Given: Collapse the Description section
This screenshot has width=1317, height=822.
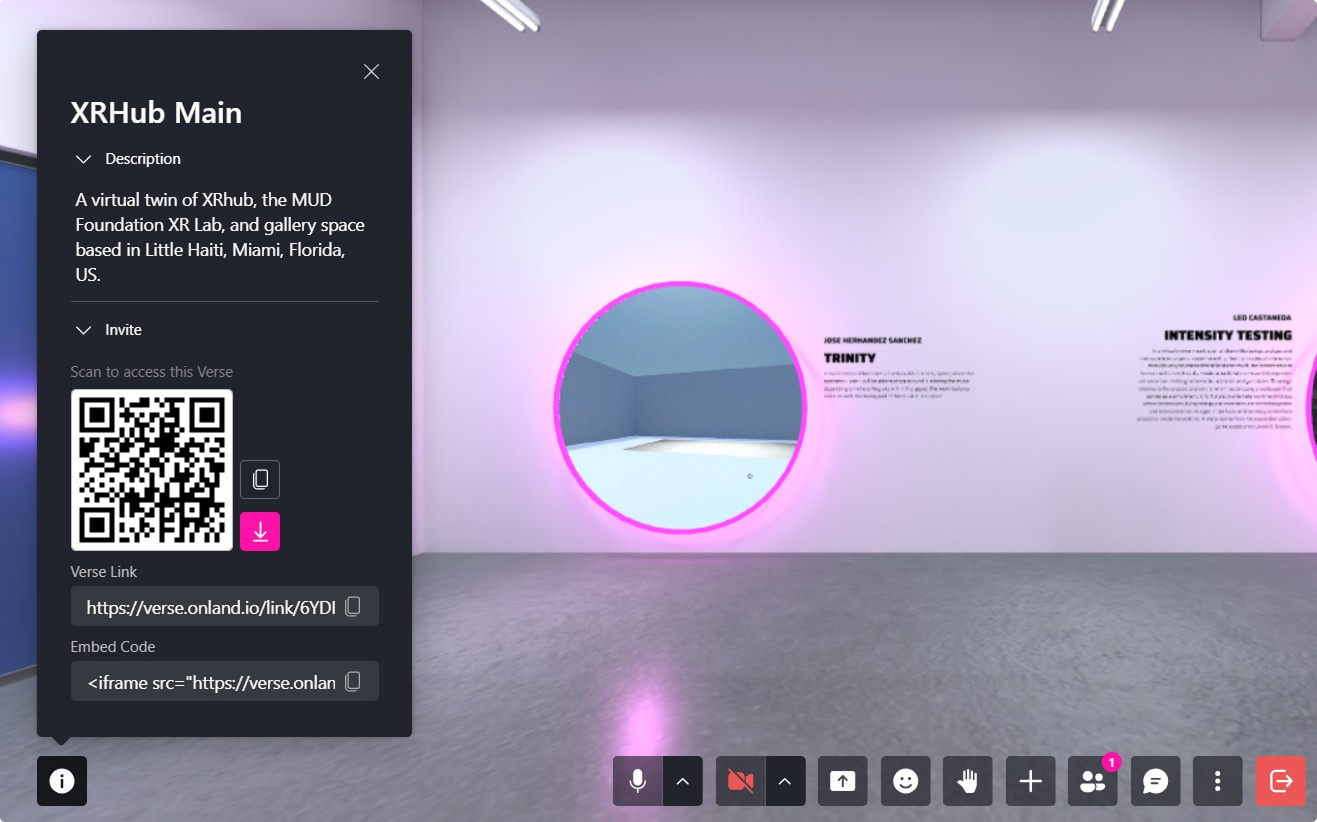Looking at the screenshot, I should tap(83, 158).
